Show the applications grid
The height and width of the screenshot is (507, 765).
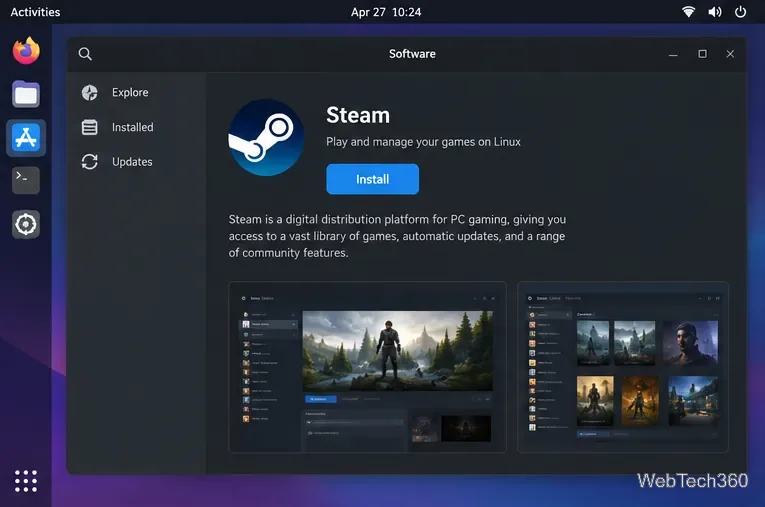tap(26, 481)
